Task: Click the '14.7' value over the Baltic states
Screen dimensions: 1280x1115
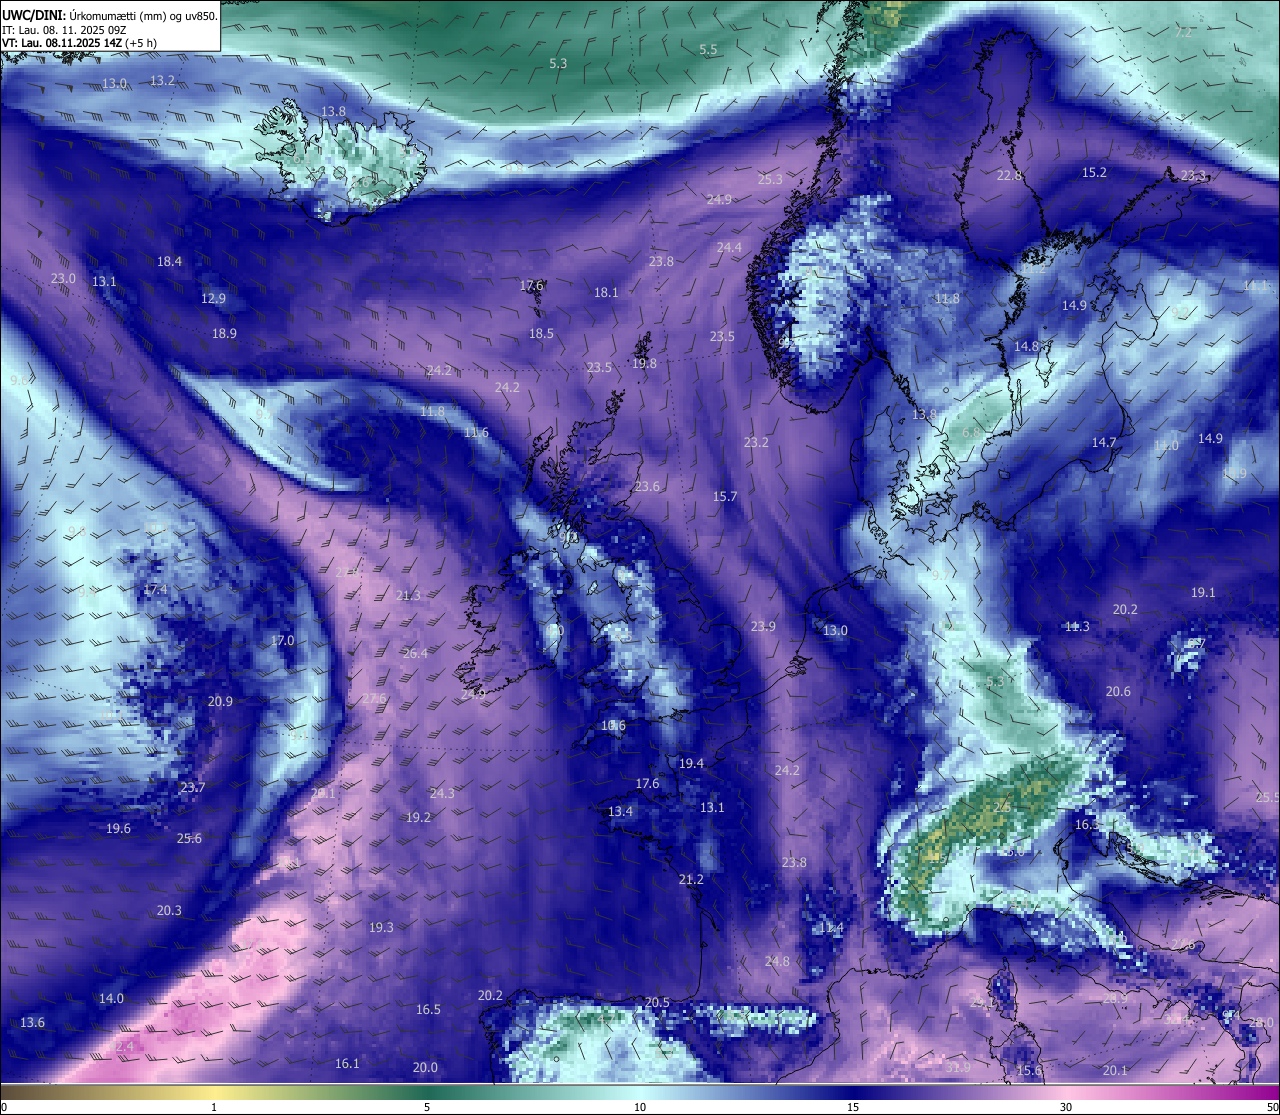Action: tap(1104, 443)
